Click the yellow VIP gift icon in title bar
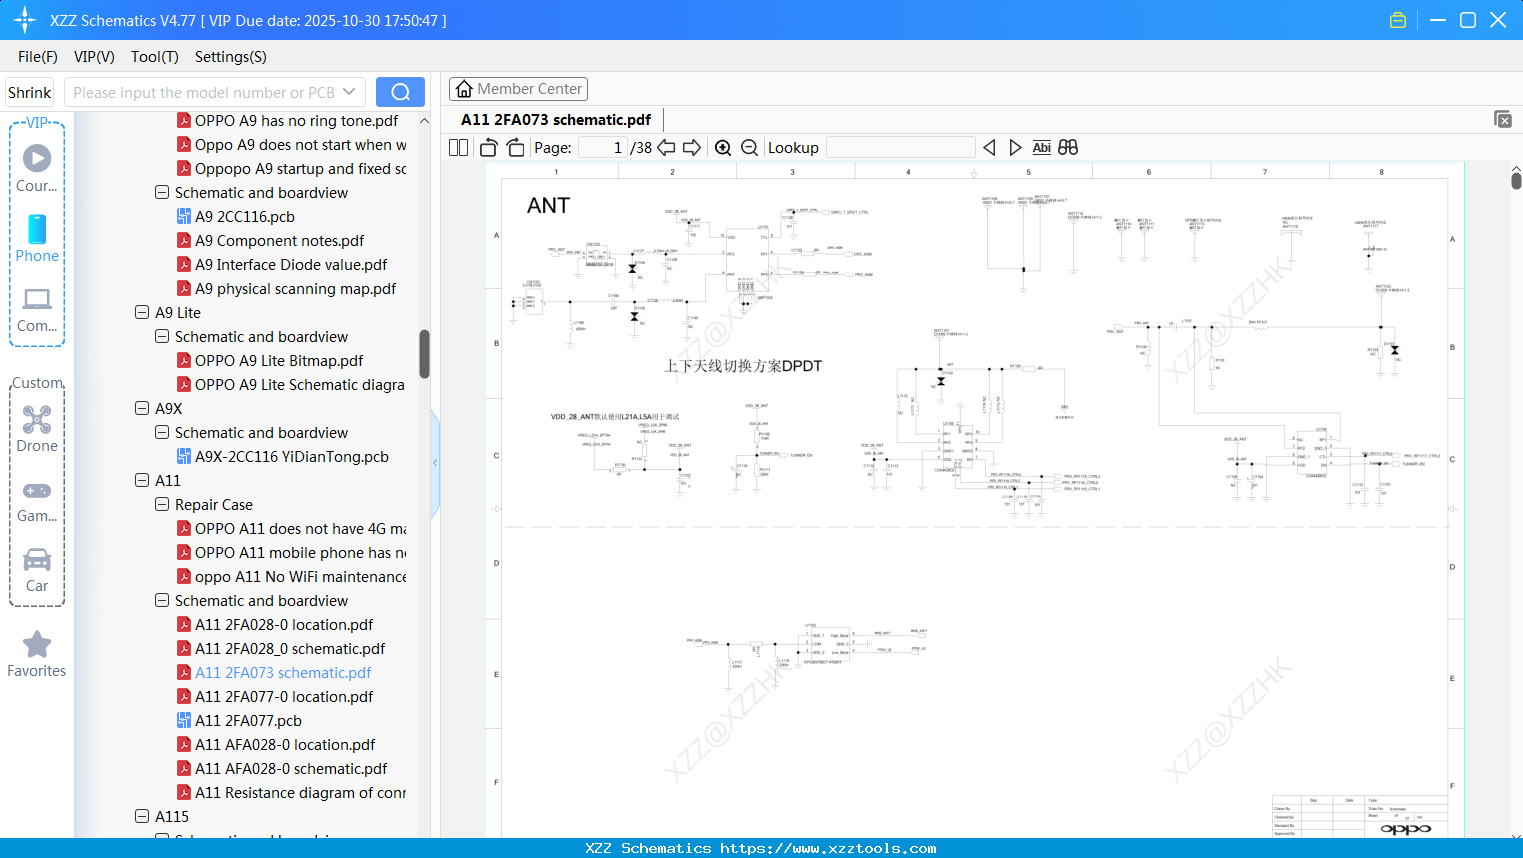The image size is (1523, 858). click(x=1398, y=20)
